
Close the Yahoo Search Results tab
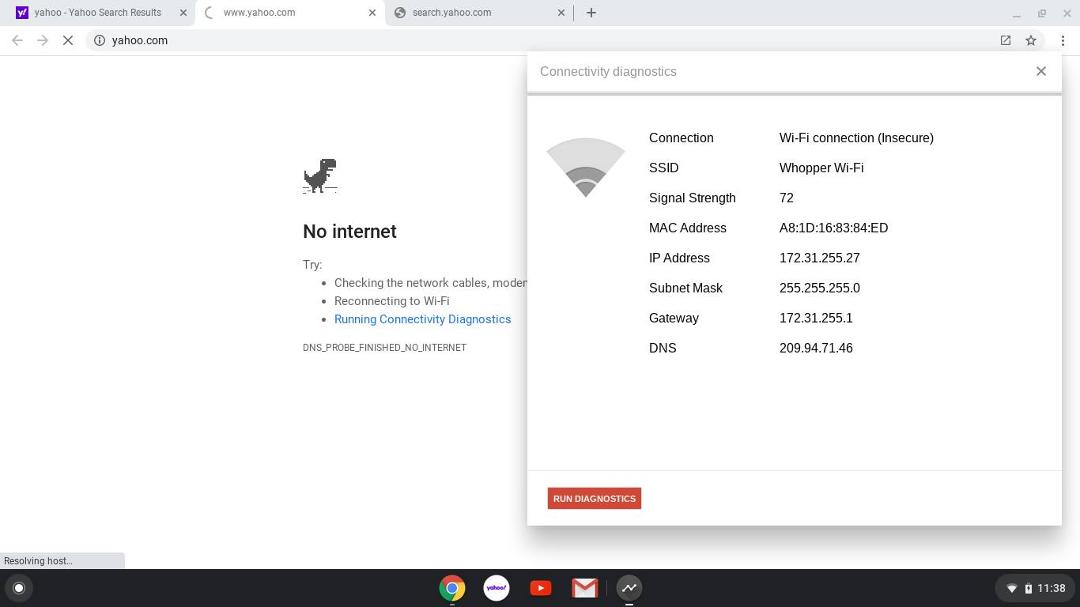(183, 12)
